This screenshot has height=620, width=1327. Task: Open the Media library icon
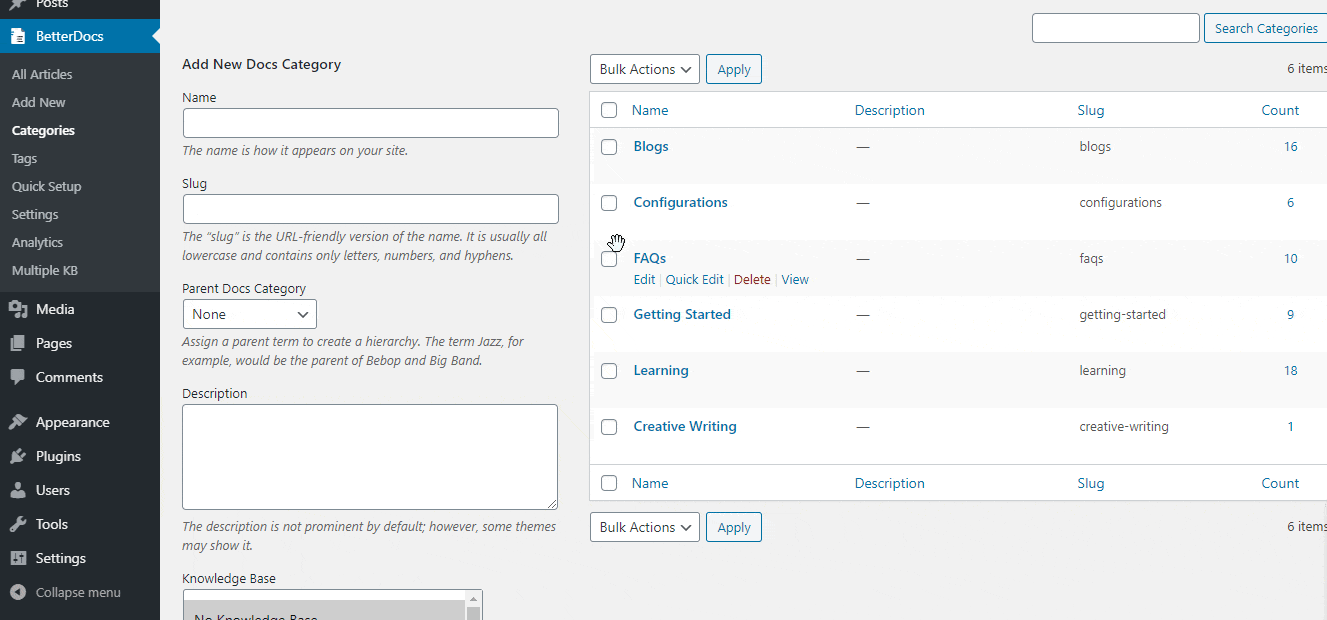(18, 310)
